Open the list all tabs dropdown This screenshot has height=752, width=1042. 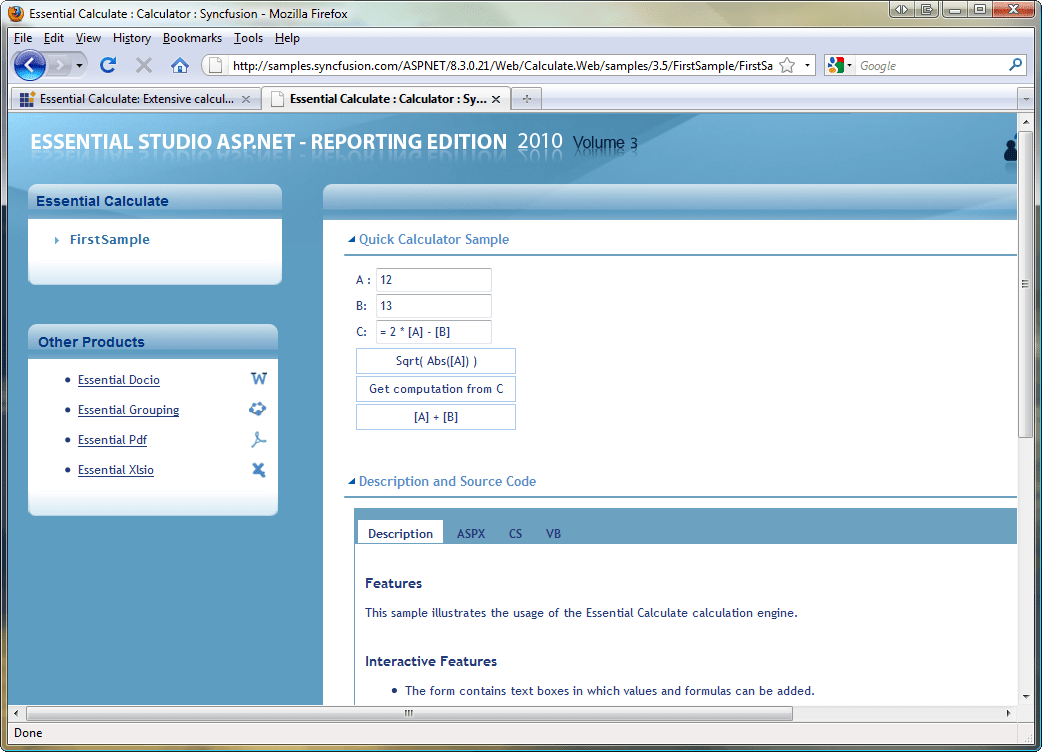1025,99
